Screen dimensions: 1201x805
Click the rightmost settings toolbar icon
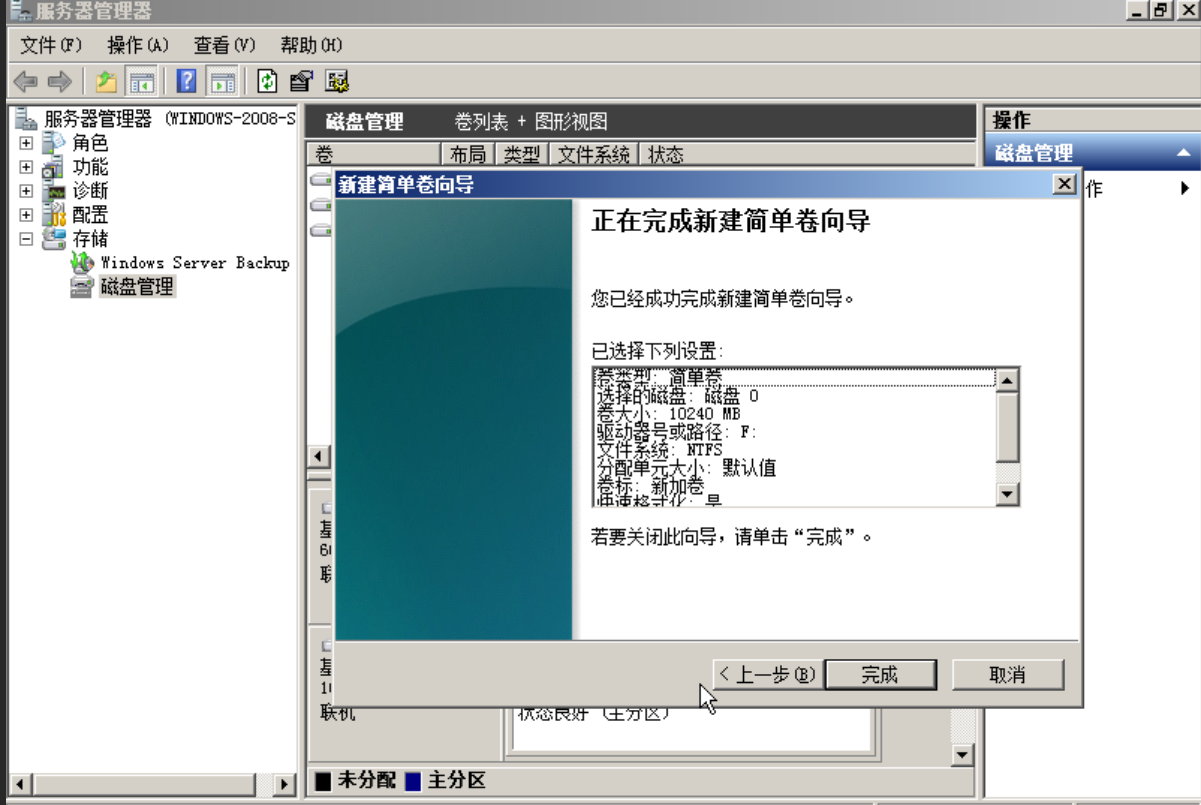point(336,82)
